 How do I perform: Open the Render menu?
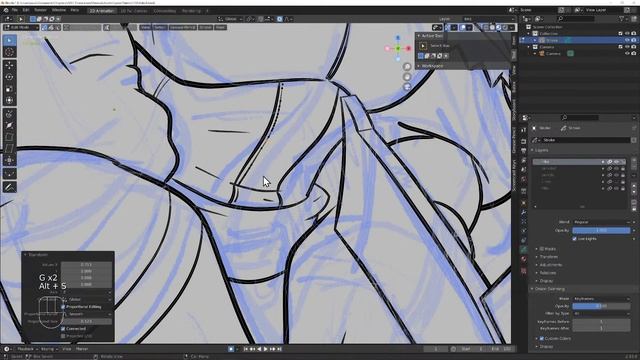click(40, 10)
